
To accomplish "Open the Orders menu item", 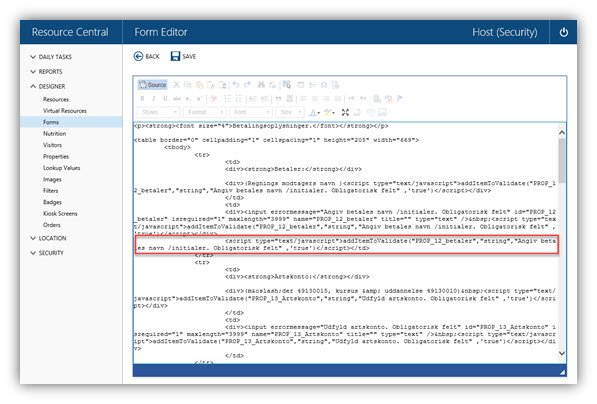I will [x=52, y=225].
